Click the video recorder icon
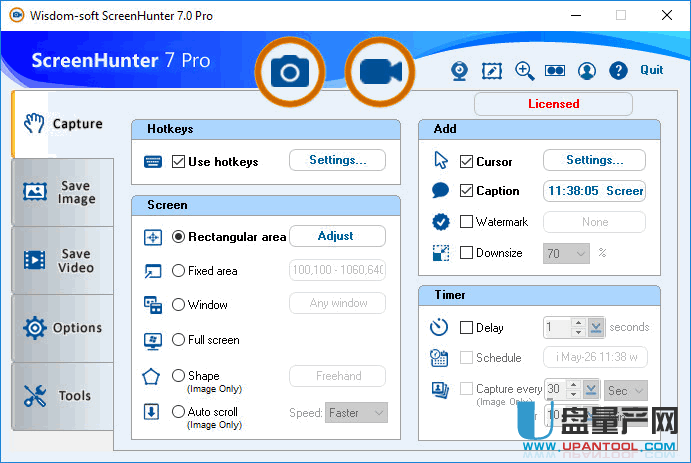691x463 pixels. point(380,71)
